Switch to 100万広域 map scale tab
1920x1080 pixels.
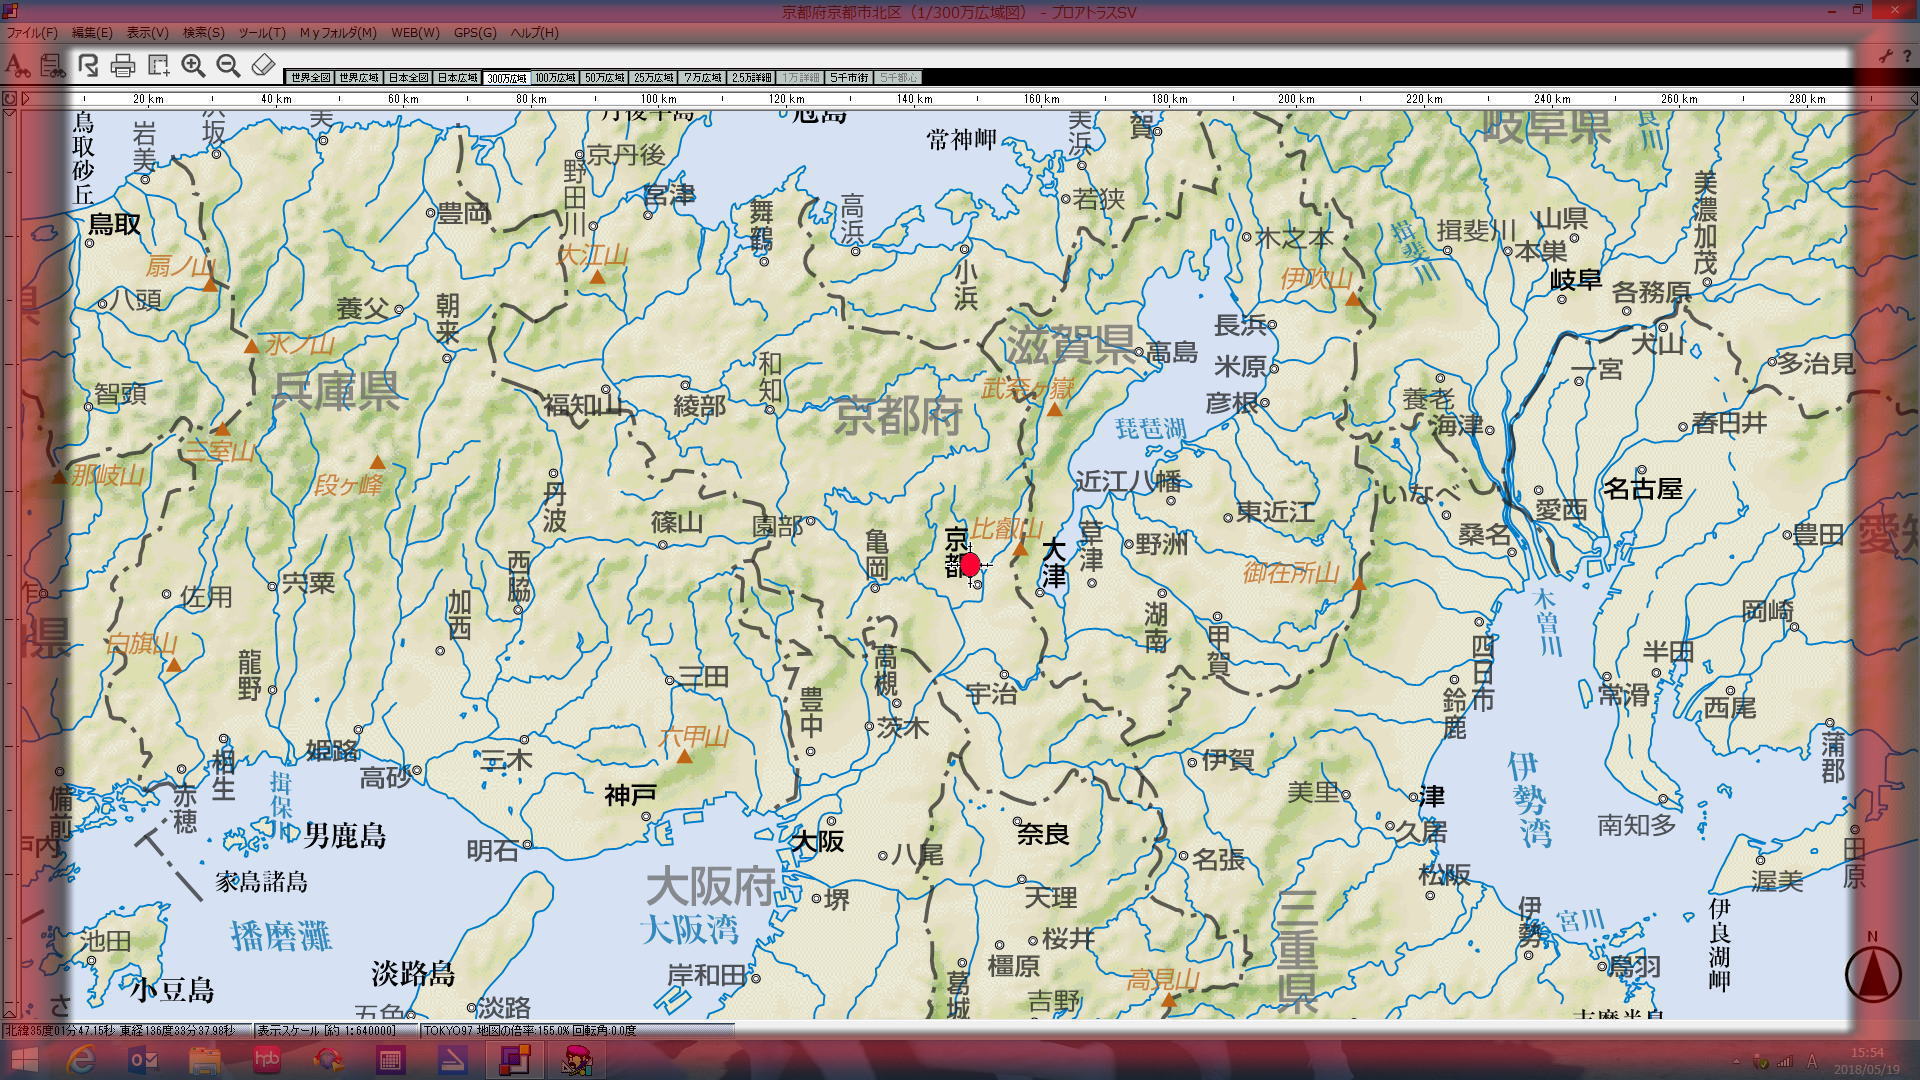click(555, 78)
